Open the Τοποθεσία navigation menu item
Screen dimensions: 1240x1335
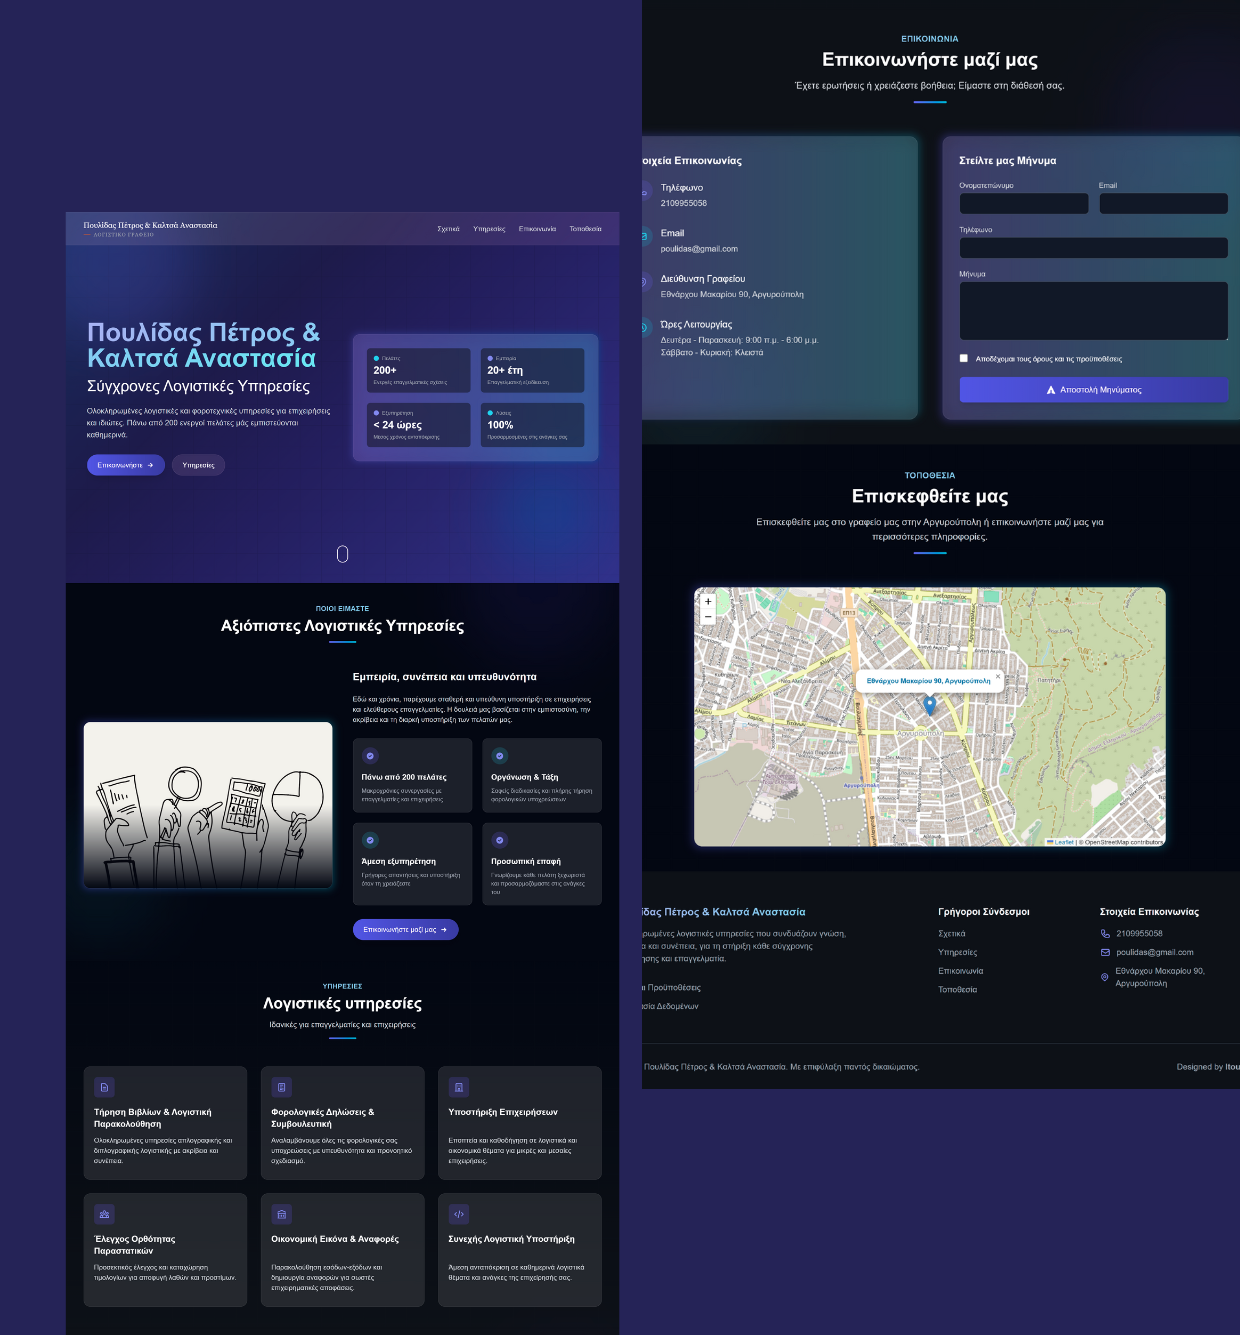point(586,229)
